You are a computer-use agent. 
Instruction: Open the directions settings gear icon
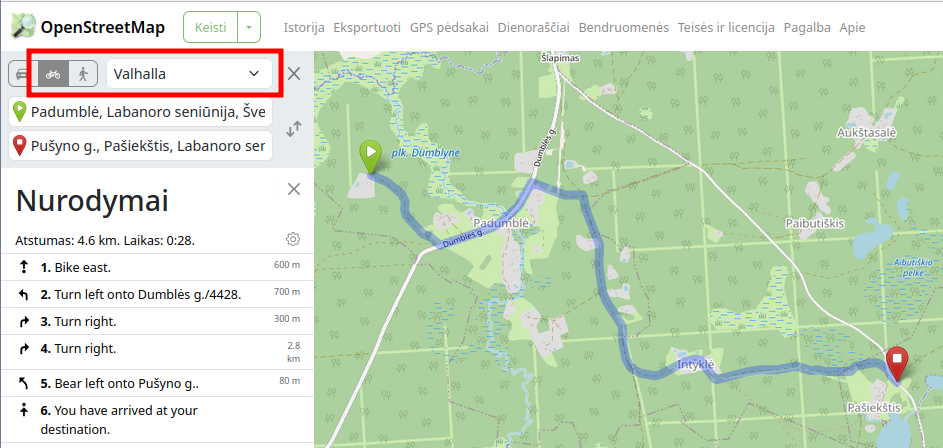pos(293,239)
